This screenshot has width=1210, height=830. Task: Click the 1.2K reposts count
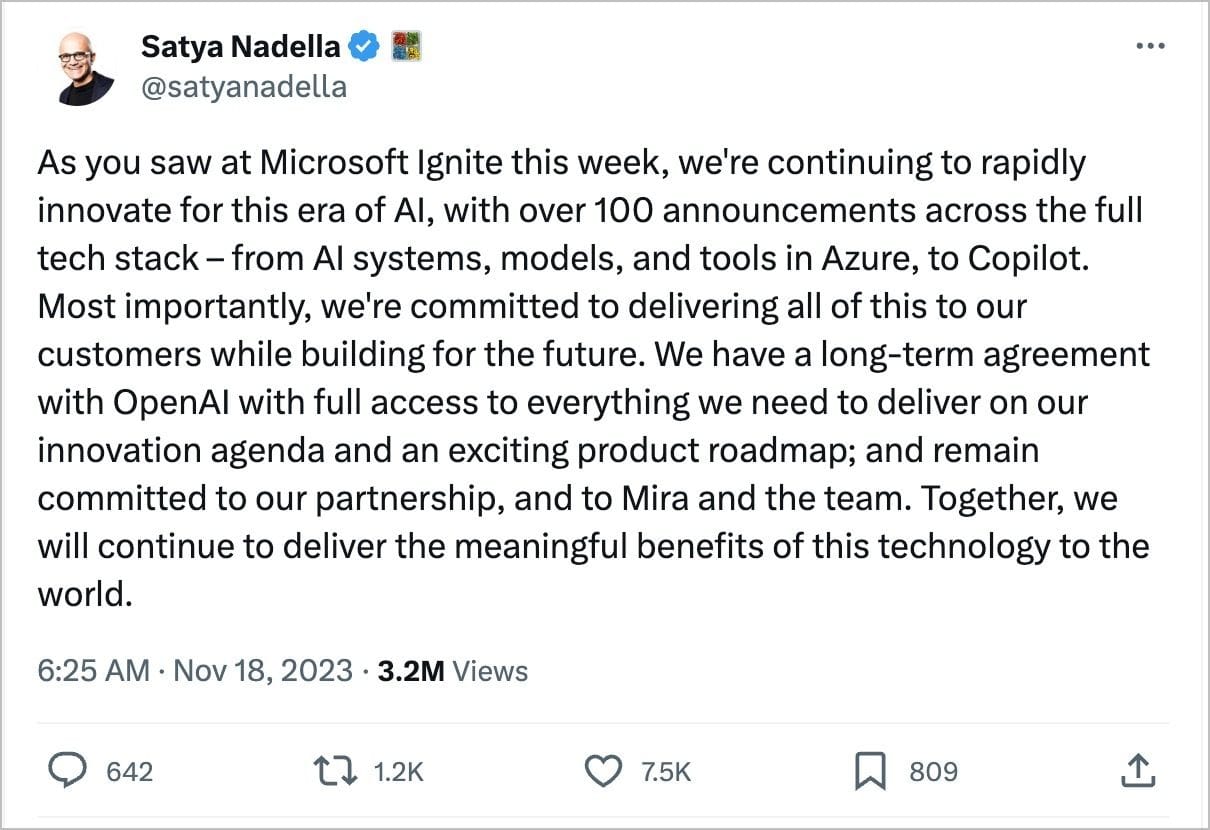point(399,772)
